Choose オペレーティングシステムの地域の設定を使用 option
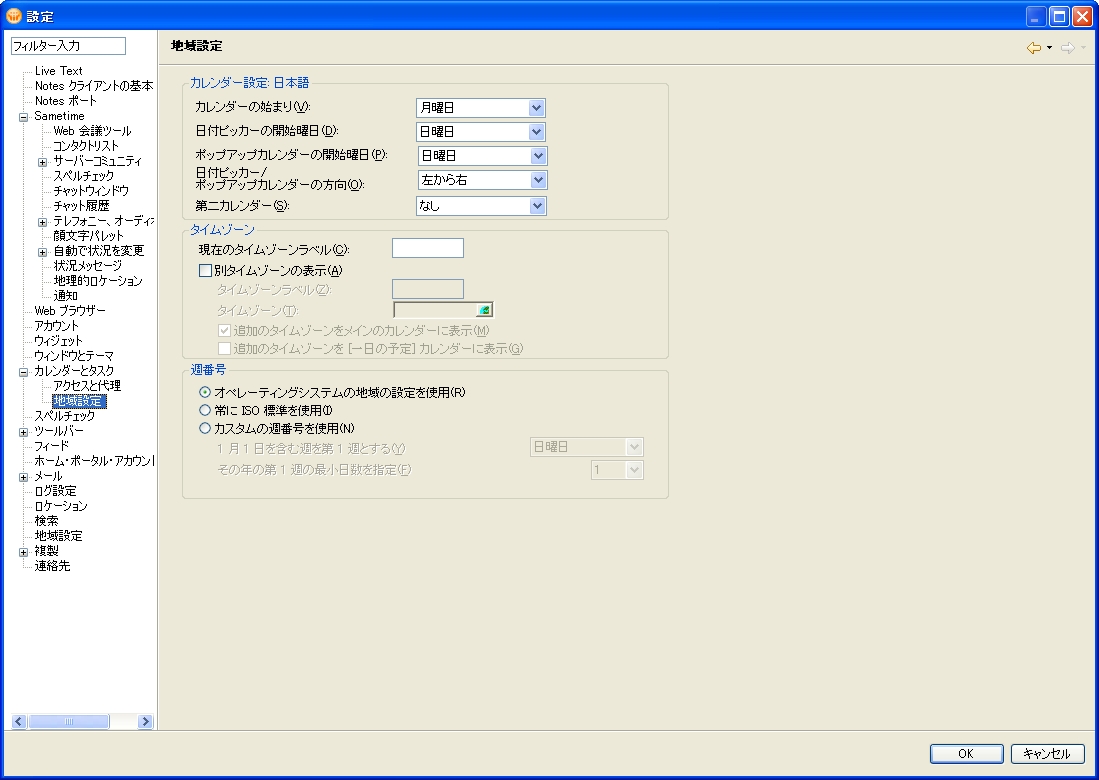The width and height of the screenshot is (1099, 780). click(x=205, y=392)
